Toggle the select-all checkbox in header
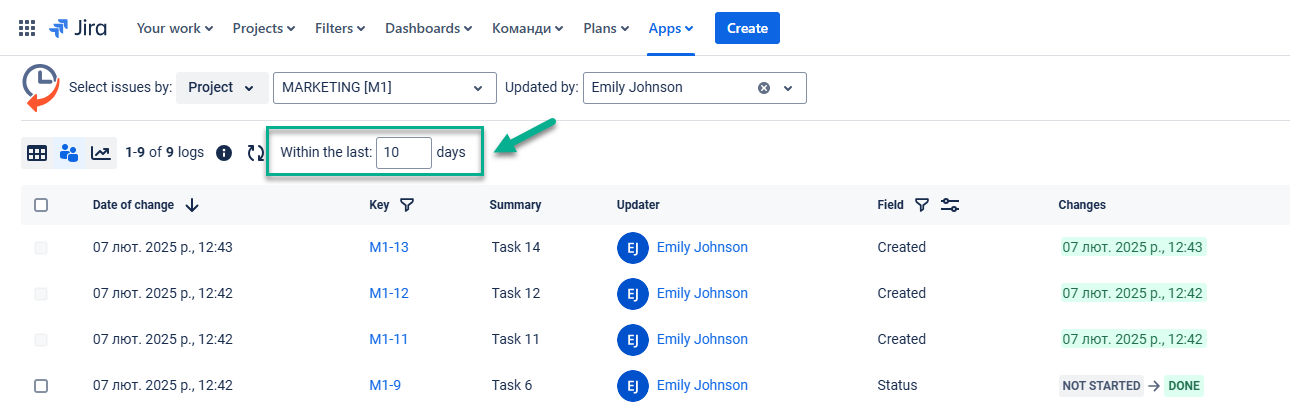 [x=41, y=205]
